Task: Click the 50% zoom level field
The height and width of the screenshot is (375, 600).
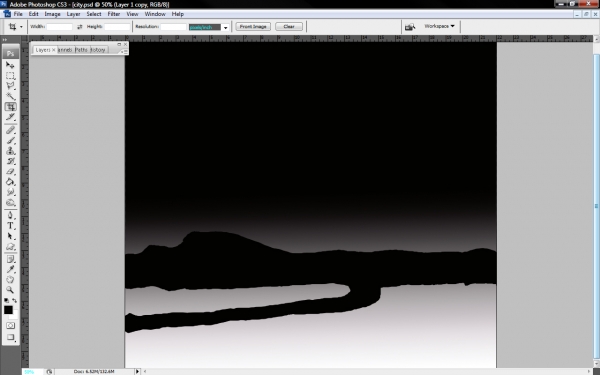Action: [32, 372]
